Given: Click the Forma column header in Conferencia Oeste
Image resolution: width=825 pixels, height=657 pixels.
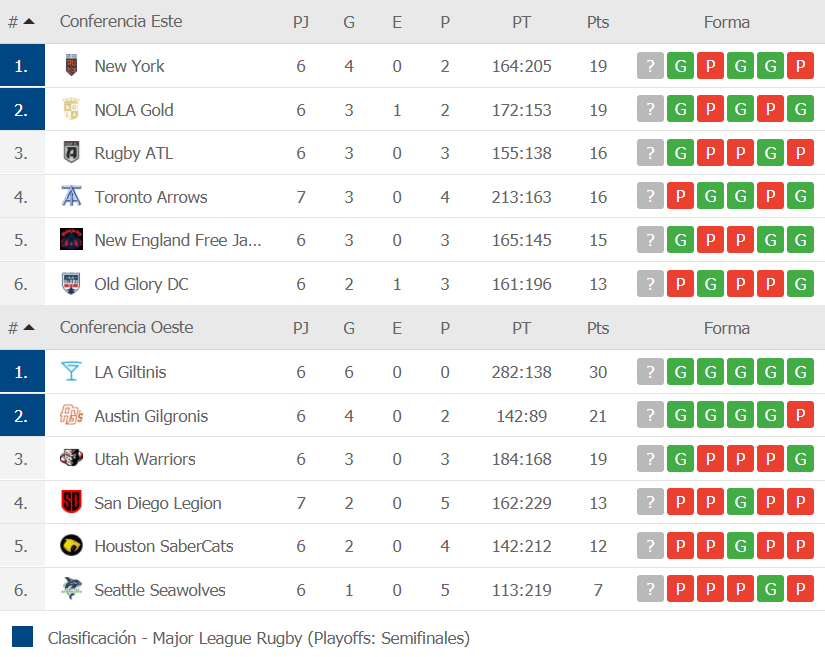Looking at the screenshot, I should [726, 328].
